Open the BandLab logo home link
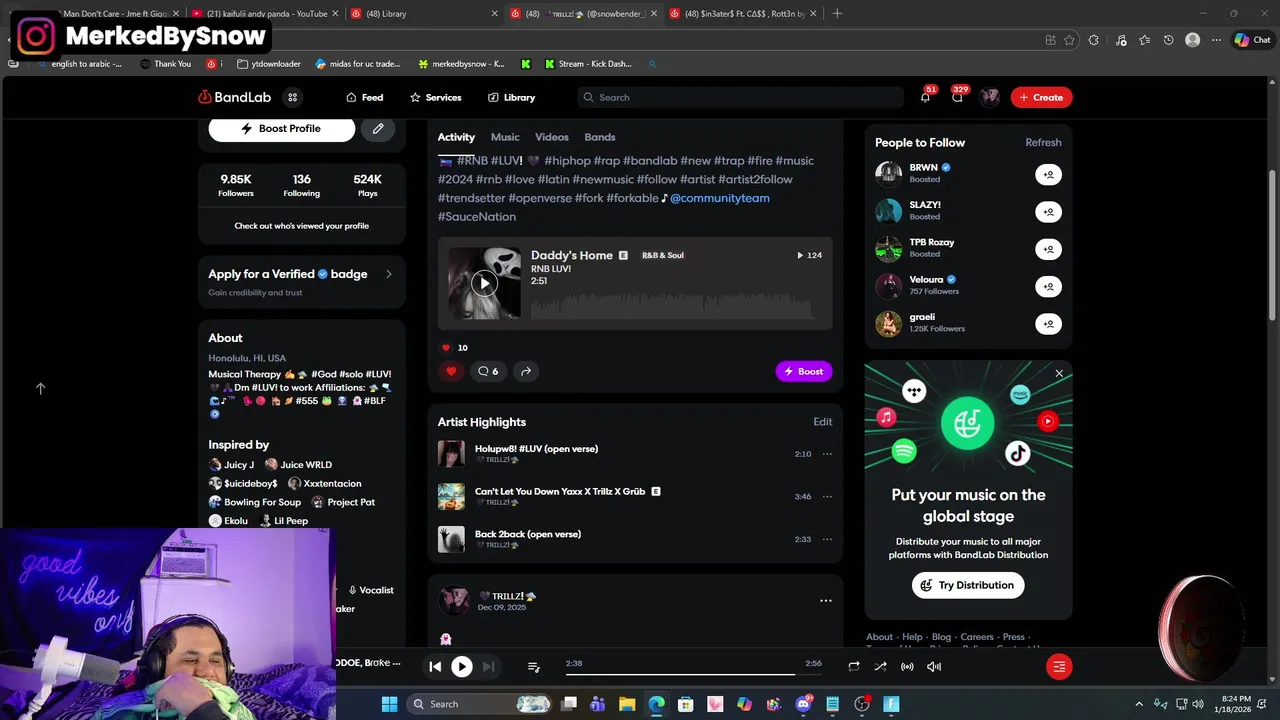Image resolution: width=1280 pixels, height=720 pixels. pyautogui.click(x=235, y=97)
